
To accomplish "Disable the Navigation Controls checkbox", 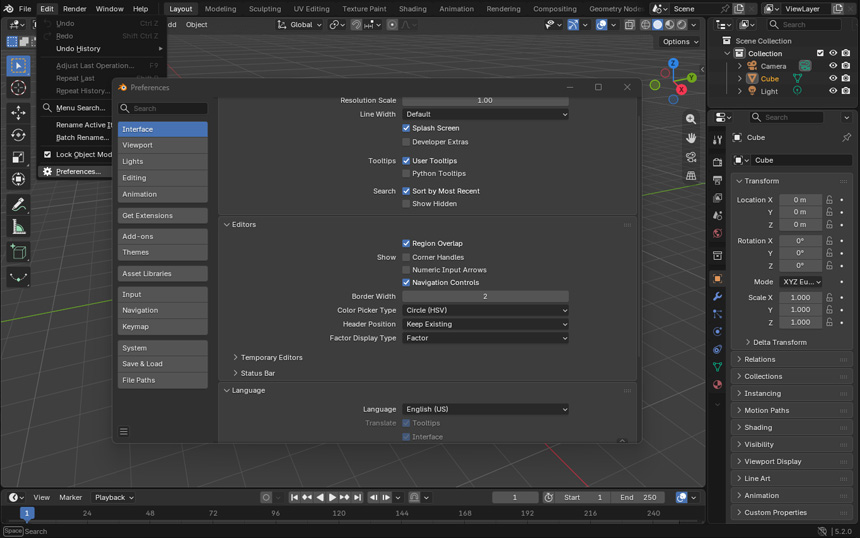I will [406, 282].
